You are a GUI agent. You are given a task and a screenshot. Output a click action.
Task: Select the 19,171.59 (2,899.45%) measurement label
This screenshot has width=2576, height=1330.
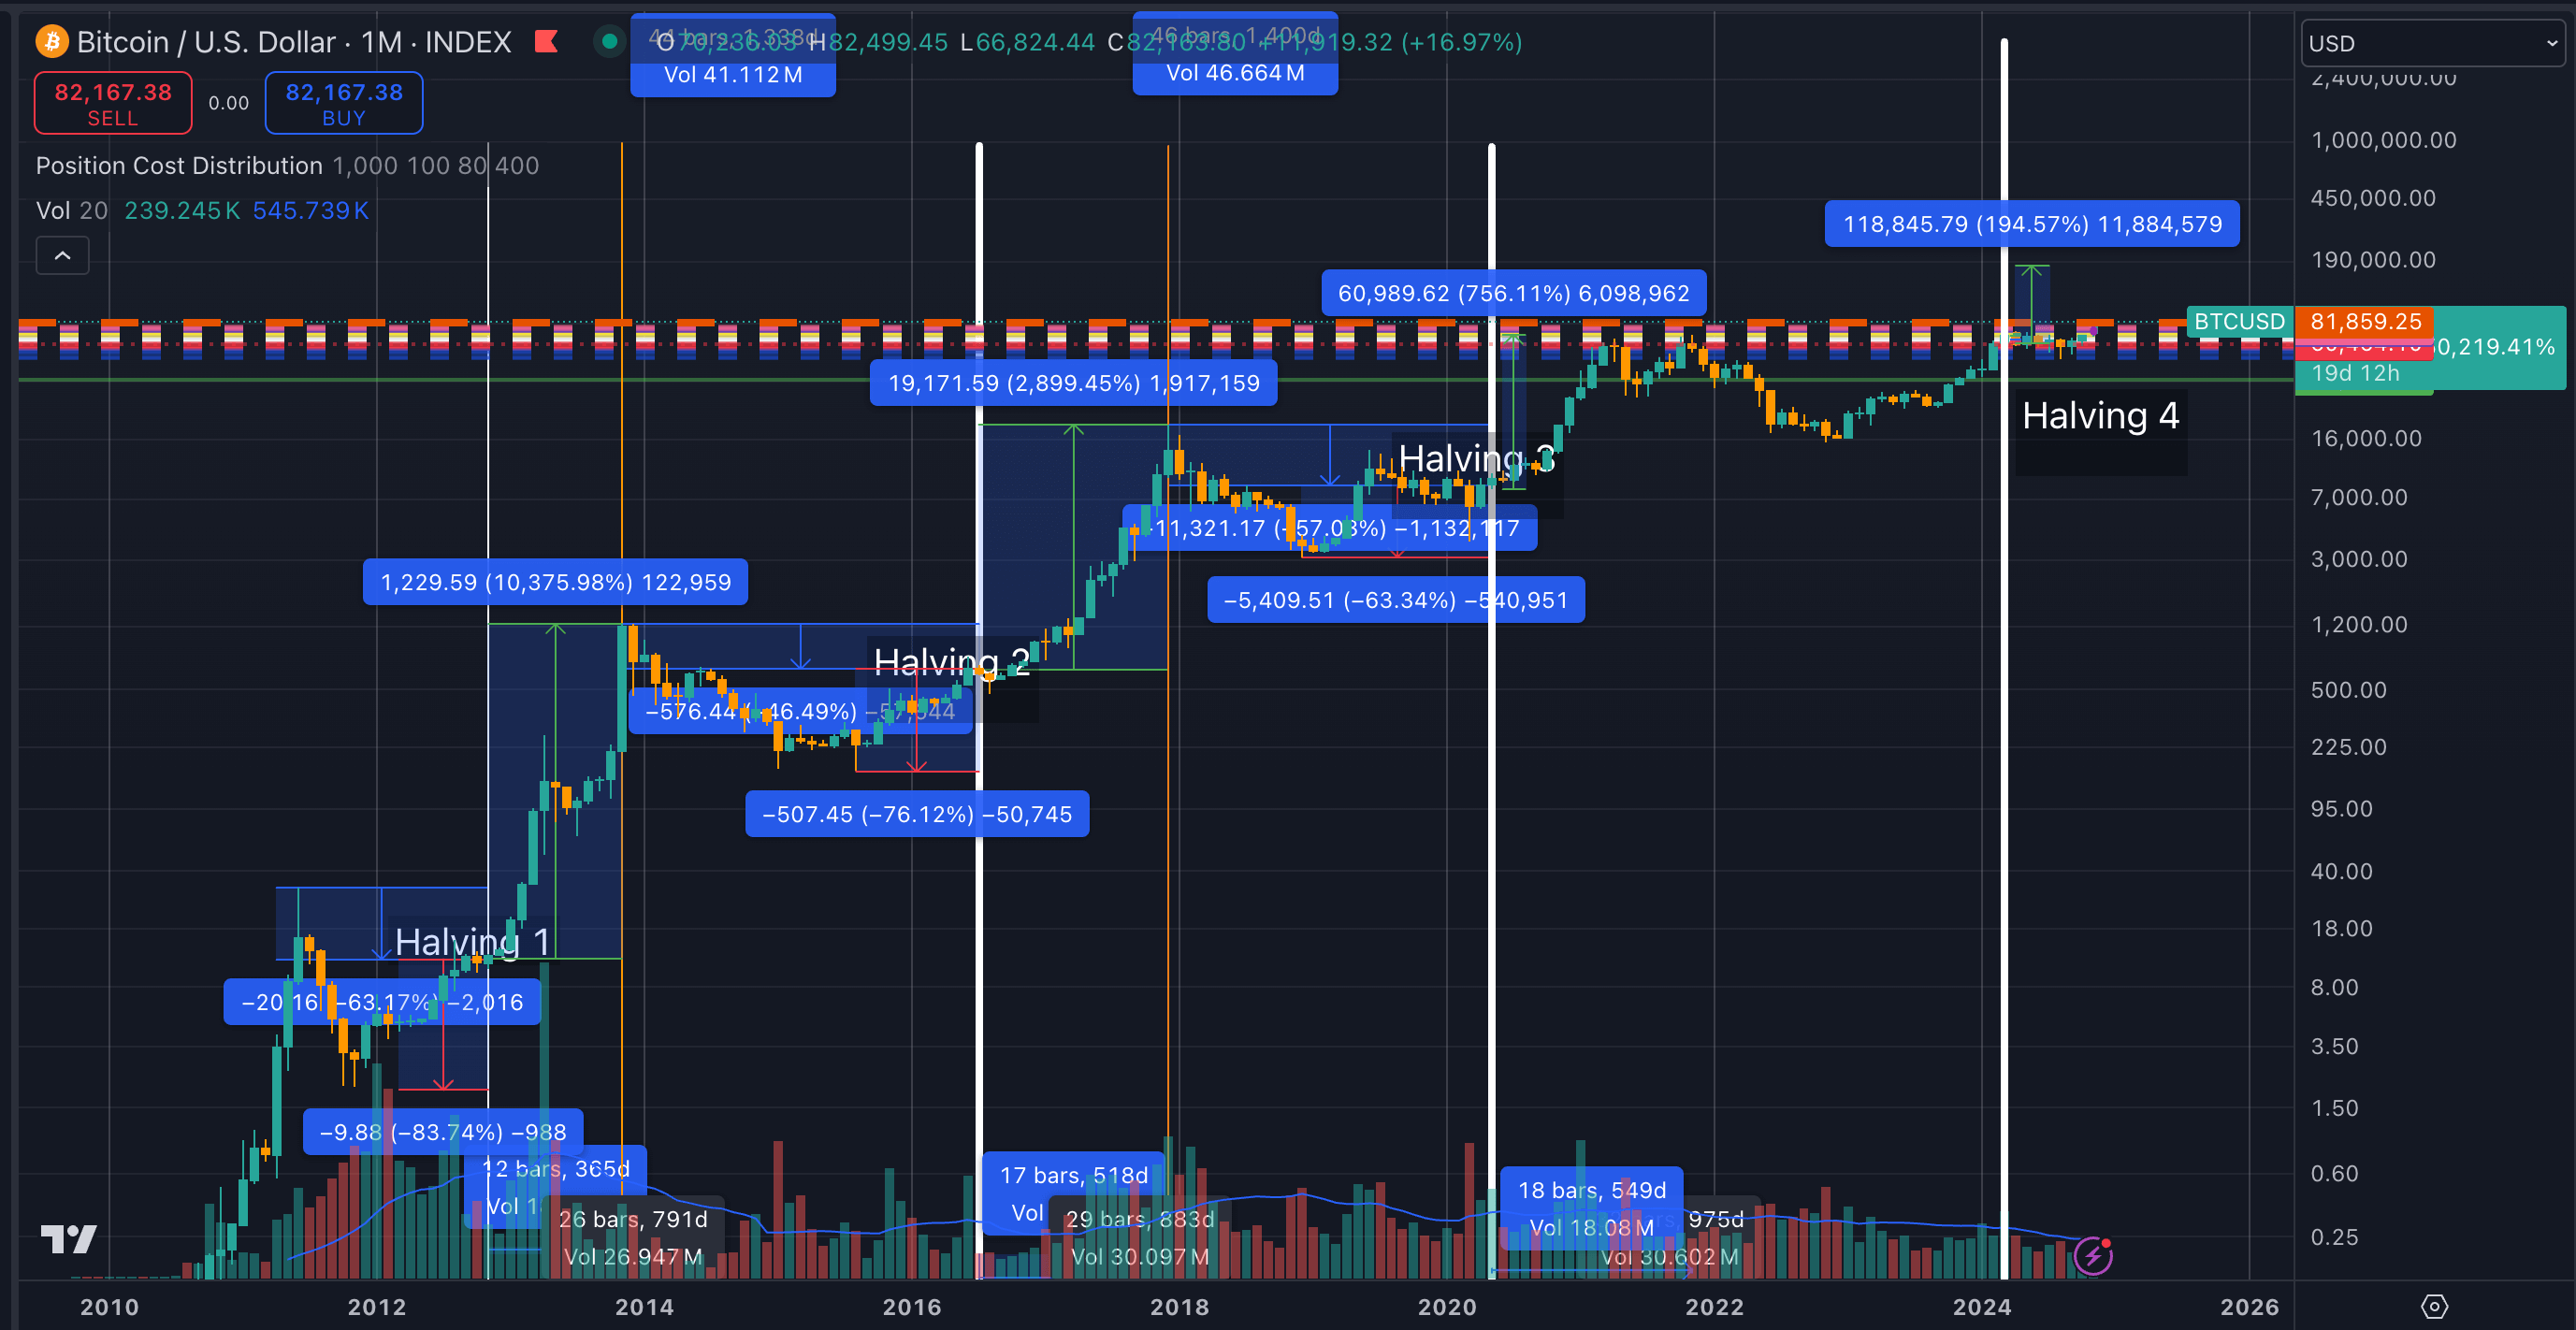pos(1074,383)
